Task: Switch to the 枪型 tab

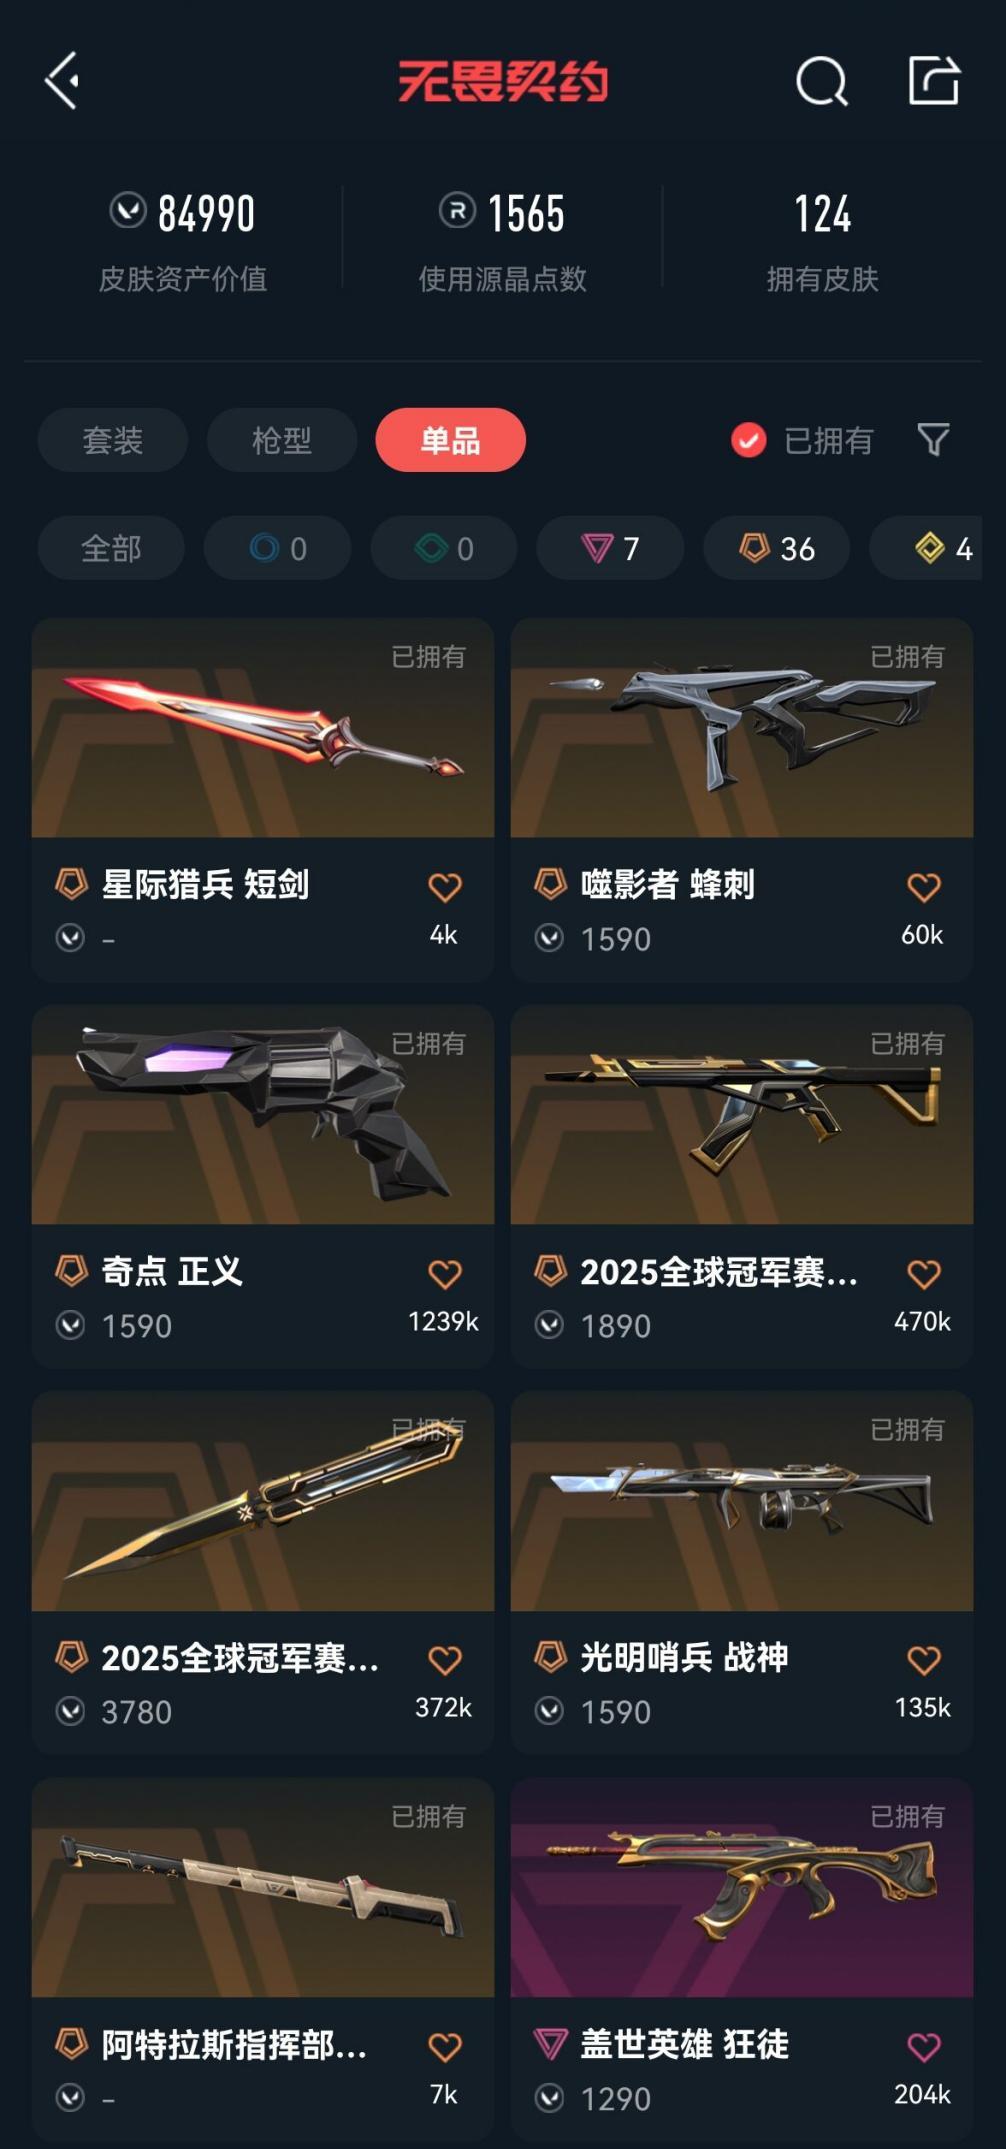Action: click(282, 440)
